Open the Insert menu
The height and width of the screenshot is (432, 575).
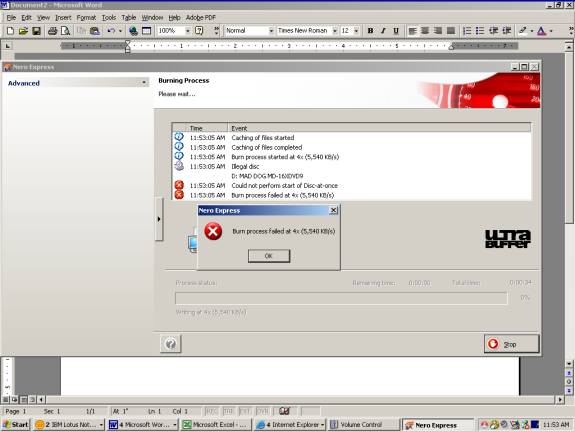(x=63, y=17)
